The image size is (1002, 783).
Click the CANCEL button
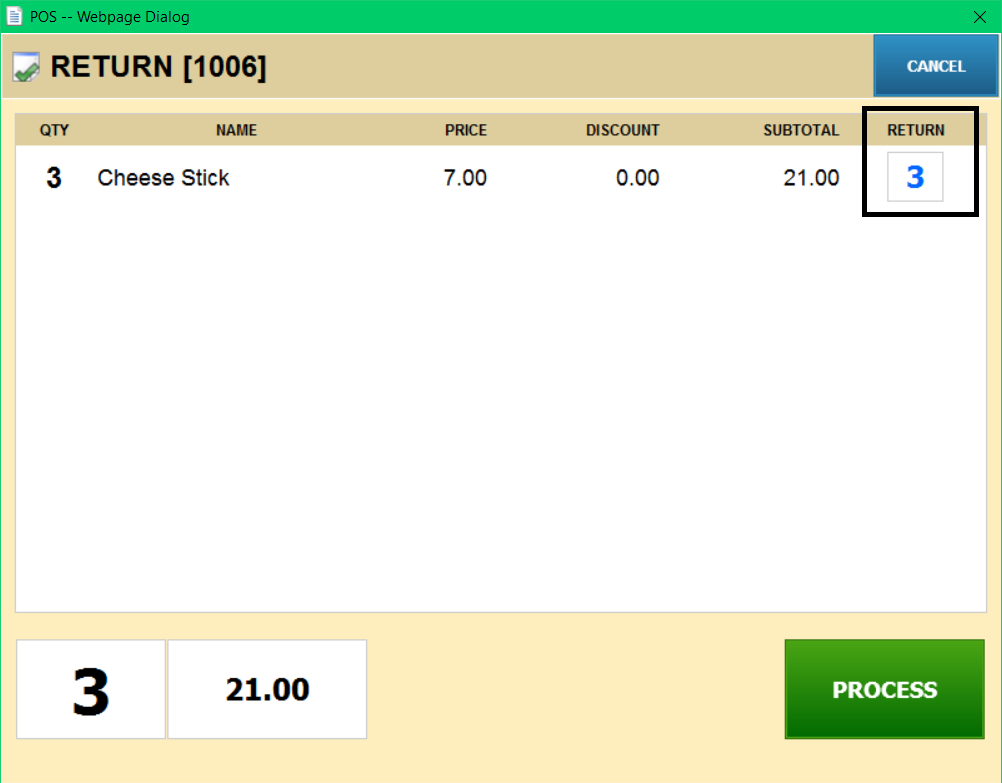pos(935,65)
